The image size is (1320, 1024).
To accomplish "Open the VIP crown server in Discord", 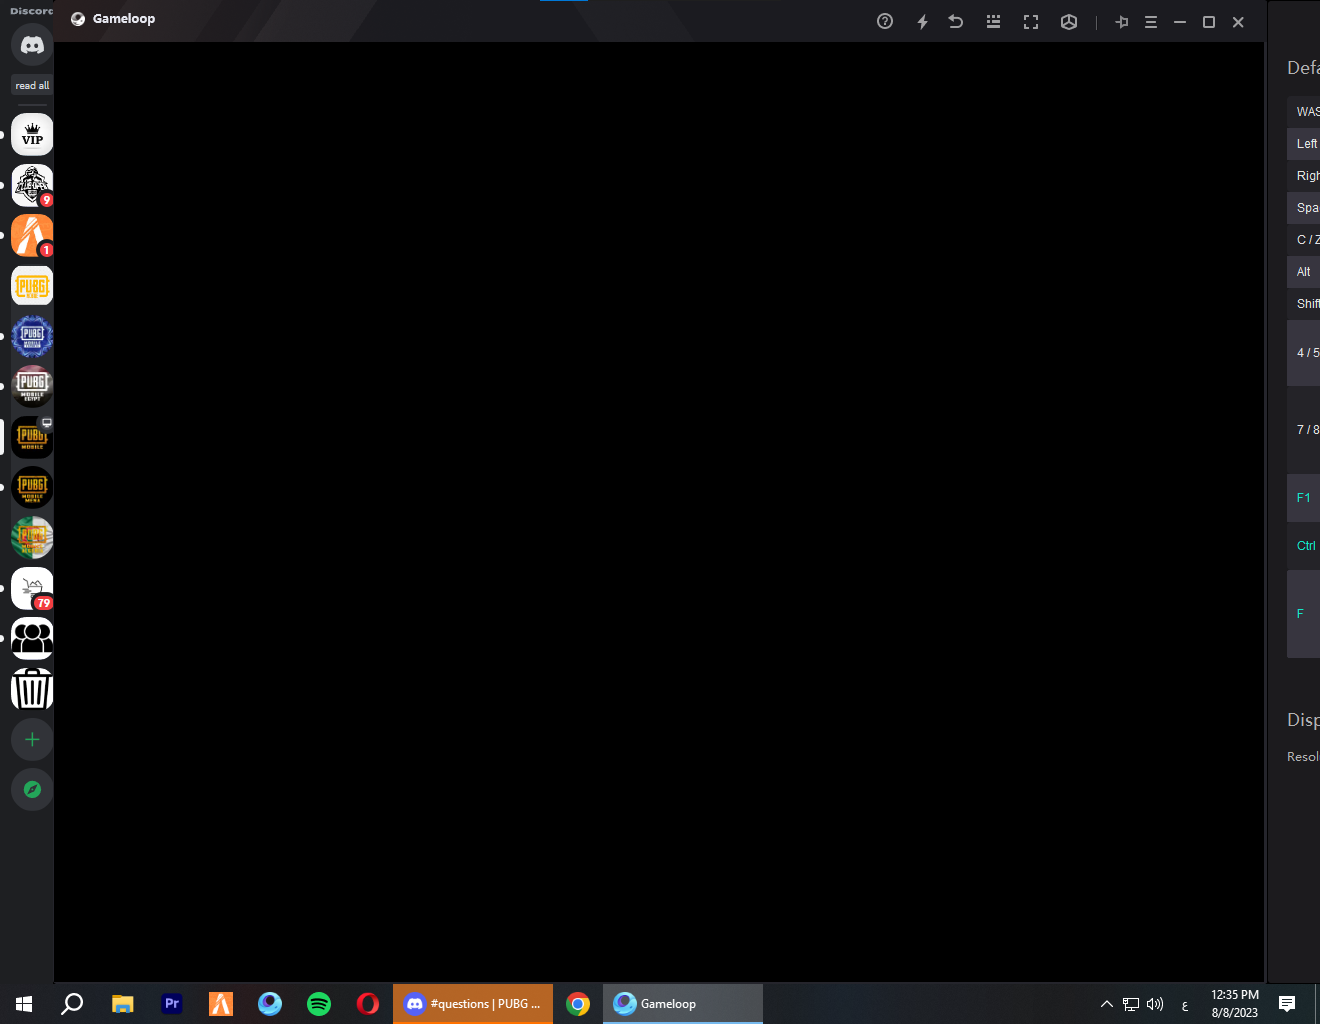I will [x=32, y=135].
